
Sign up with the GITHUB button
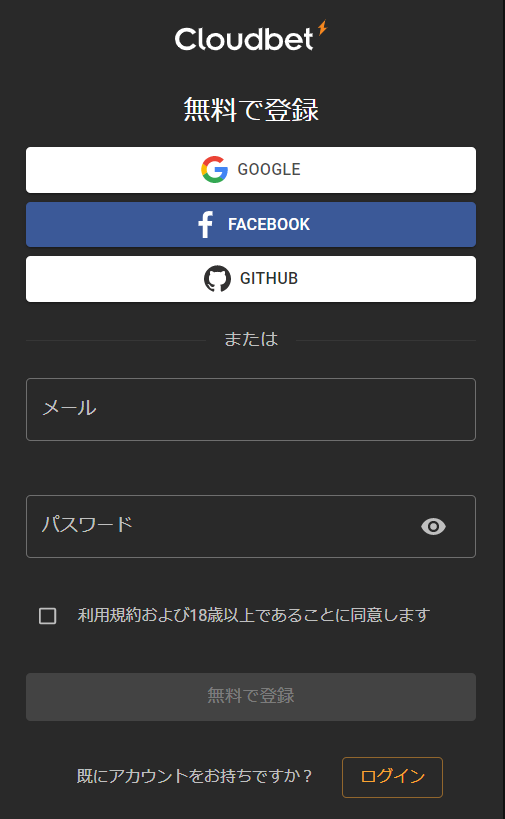point(251,279)
